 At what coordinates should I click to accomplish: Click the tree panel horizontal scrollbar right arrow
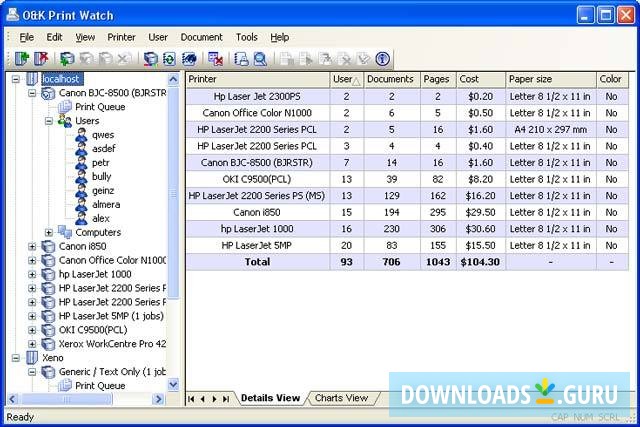(159, 400)
